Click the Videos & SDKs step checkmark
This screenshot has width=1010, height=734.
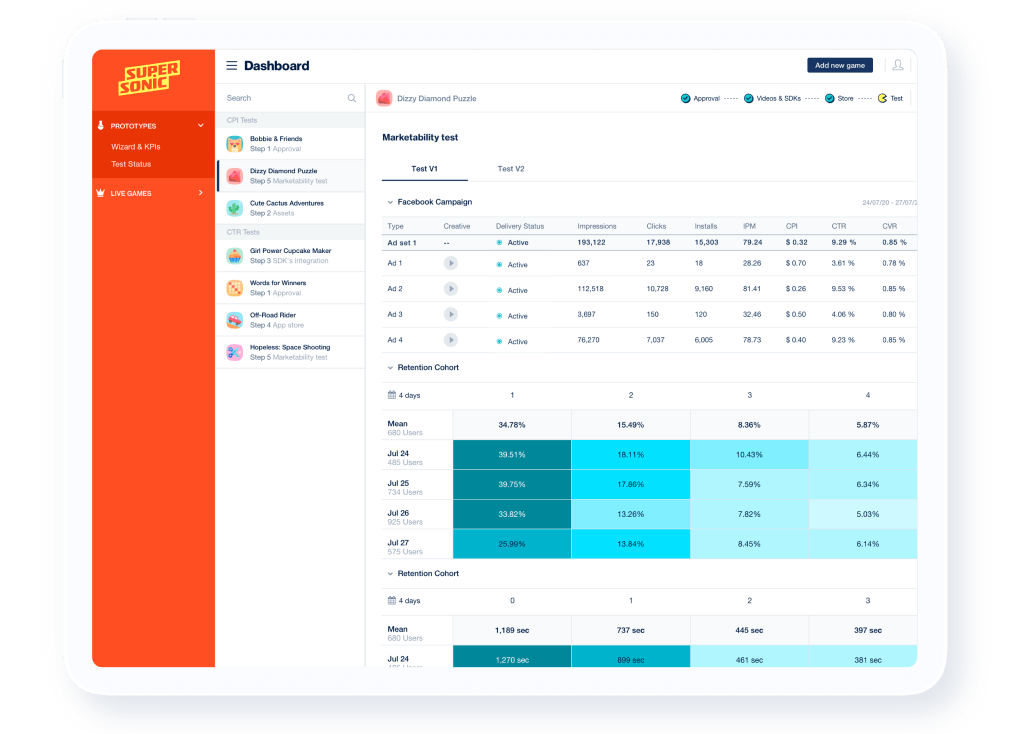click(748, 98)
